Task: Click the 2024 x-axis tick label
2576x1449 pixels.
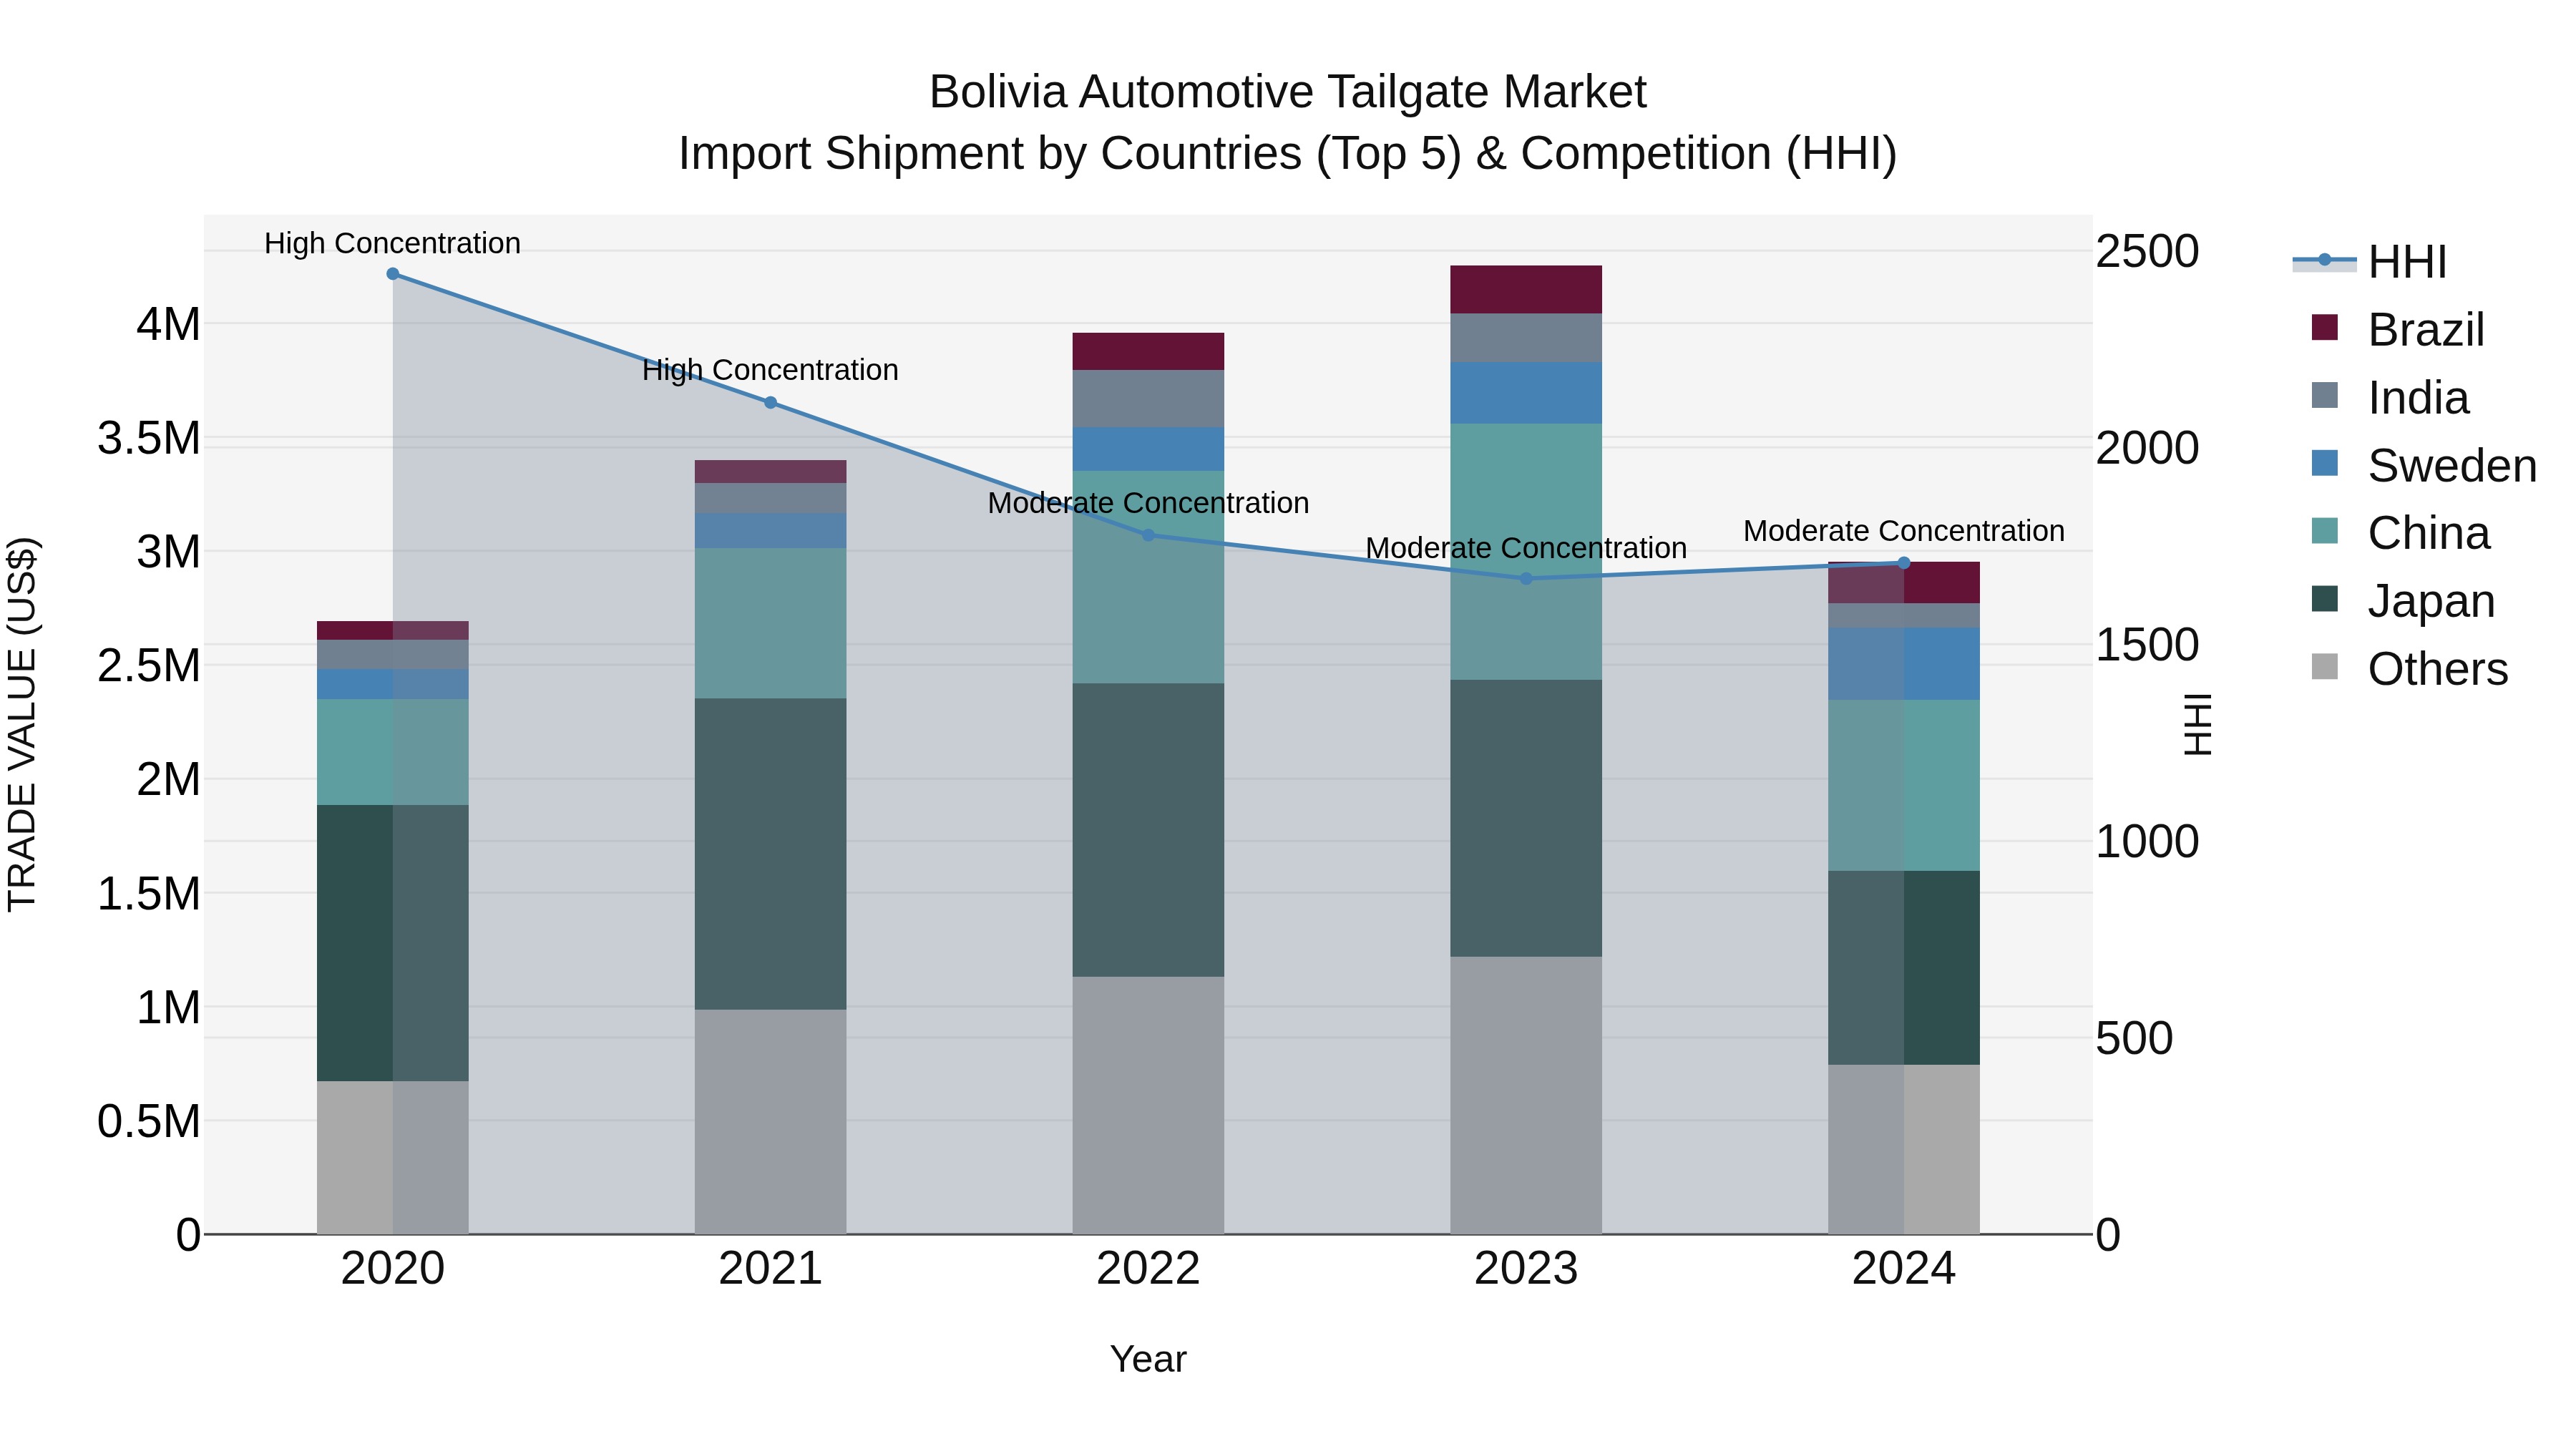Action: pos(1904,1269)
